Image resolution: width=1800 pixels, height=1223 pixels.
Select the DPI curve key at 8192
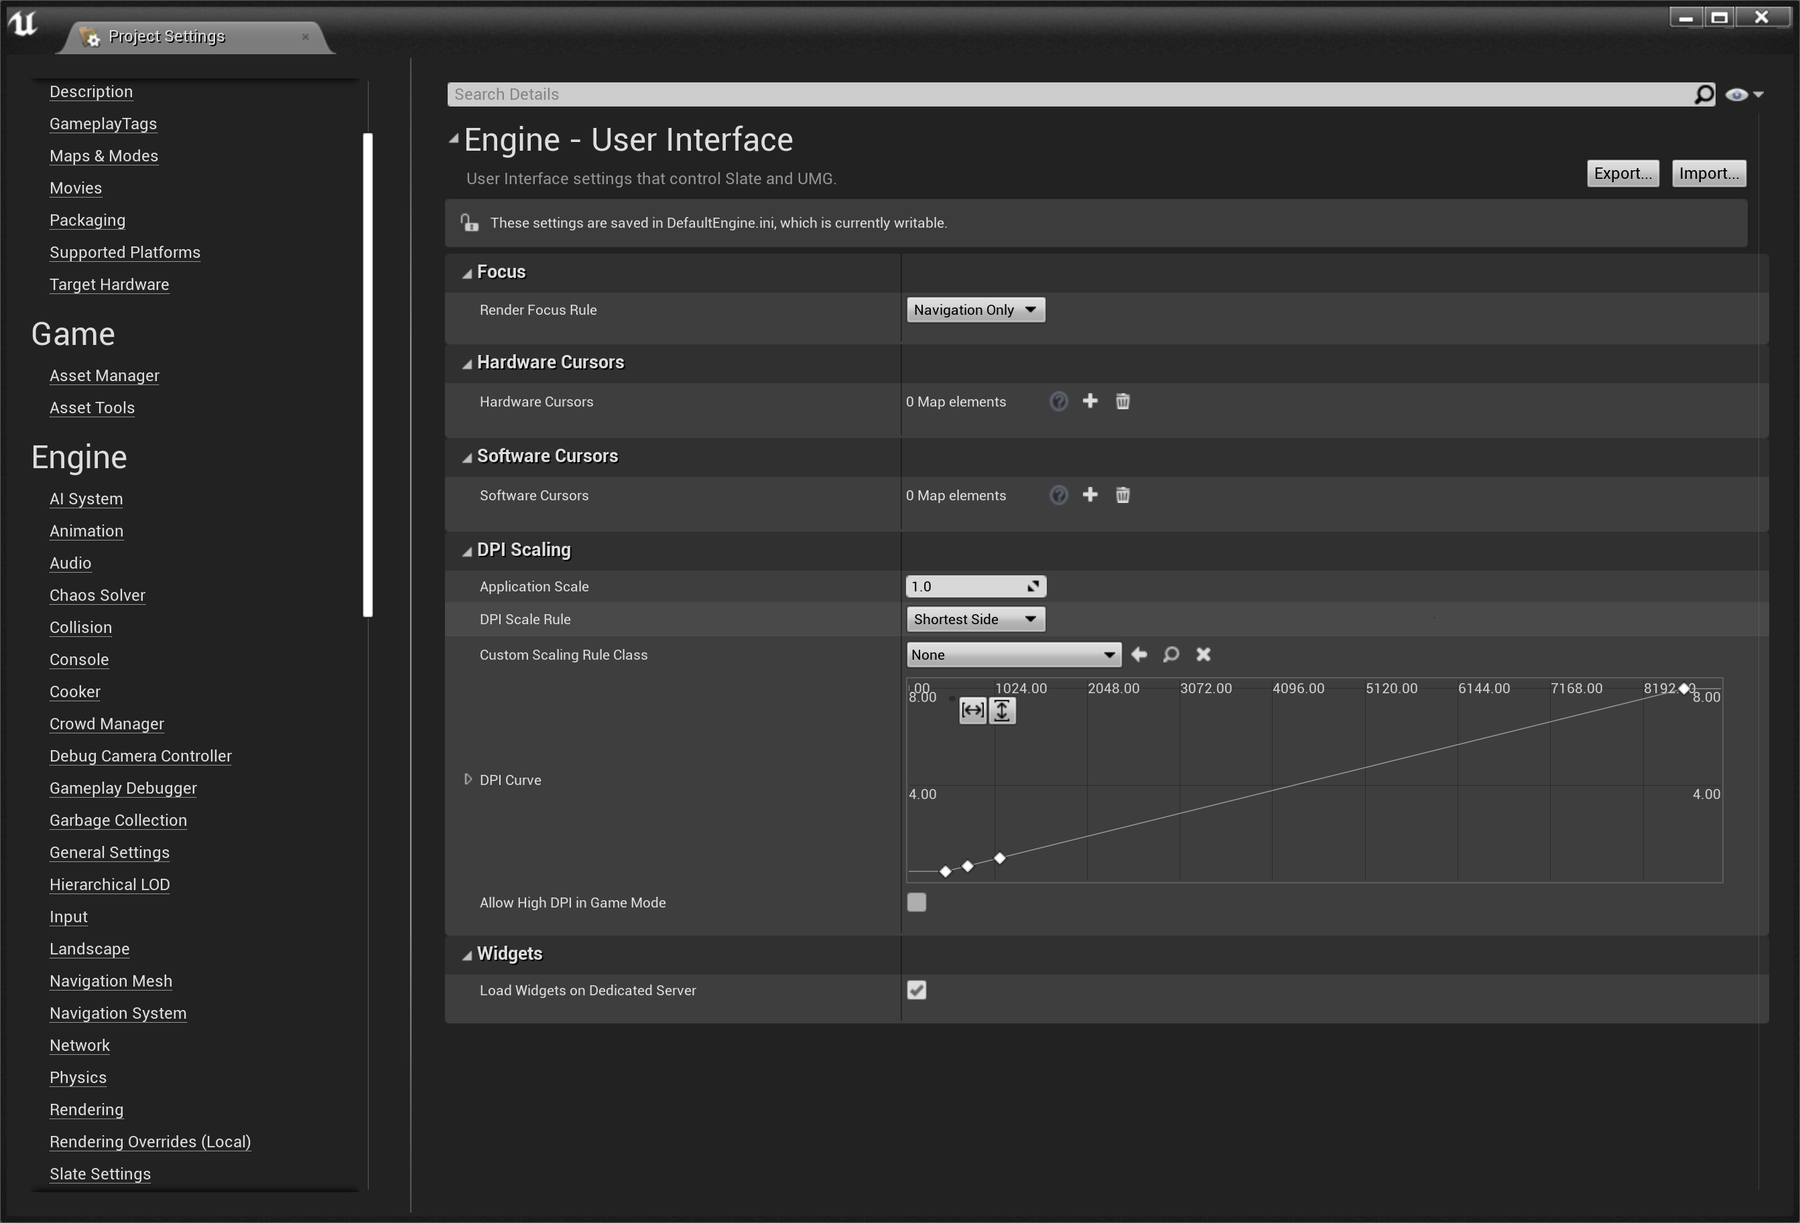1684,688
